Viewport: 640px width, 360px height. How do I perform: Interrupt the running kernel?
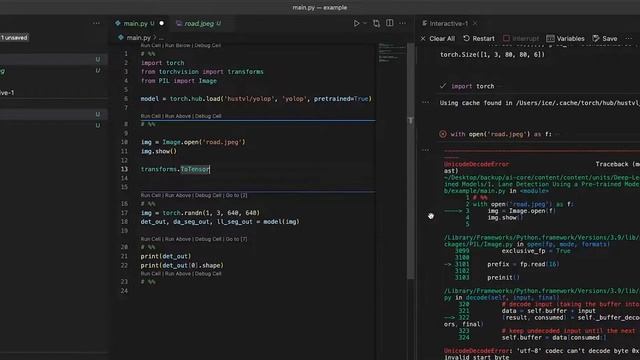tap(521, 38)
